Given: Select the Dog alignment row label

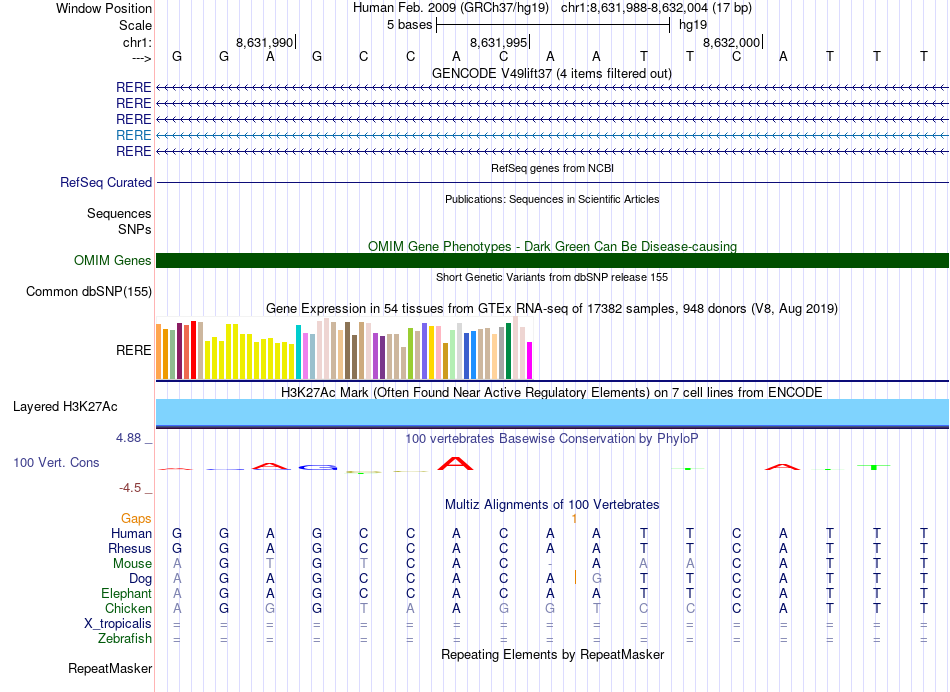Looking at the screenshot, I should pyautogui.click(x=140, y=579).
